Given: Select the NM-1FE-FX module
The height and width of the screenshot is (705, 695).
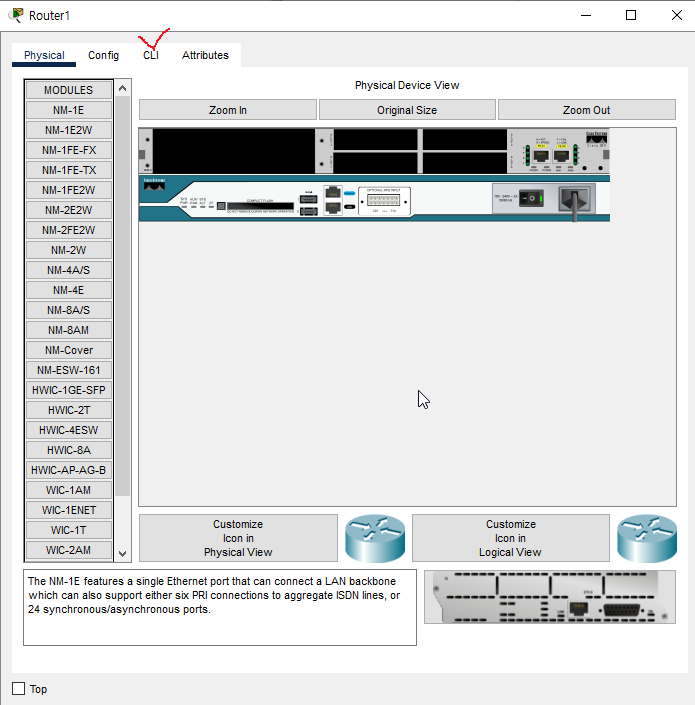Looking at the screenshot, I should tap(69, 150).
